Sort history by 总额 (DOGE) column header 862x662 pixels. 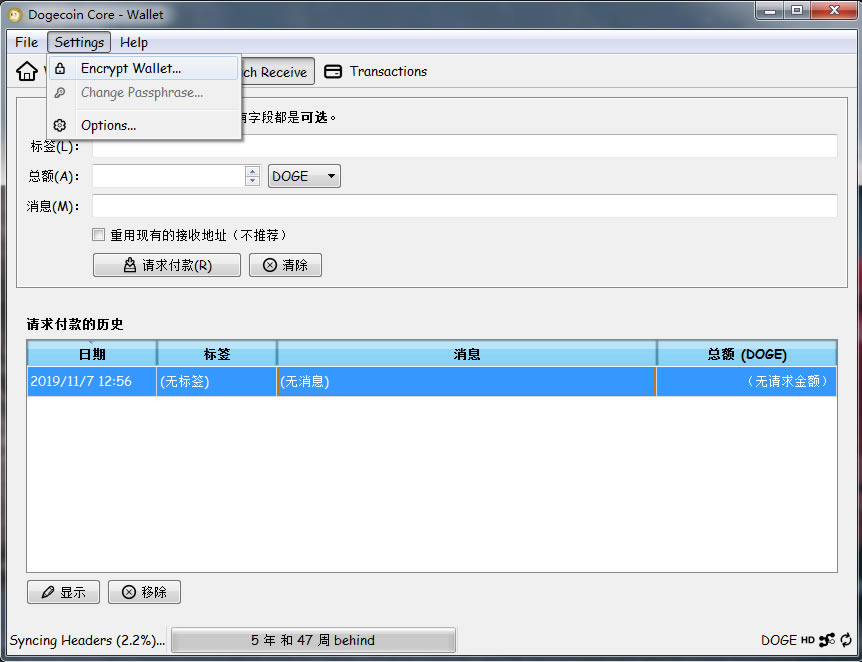point(747,354)
